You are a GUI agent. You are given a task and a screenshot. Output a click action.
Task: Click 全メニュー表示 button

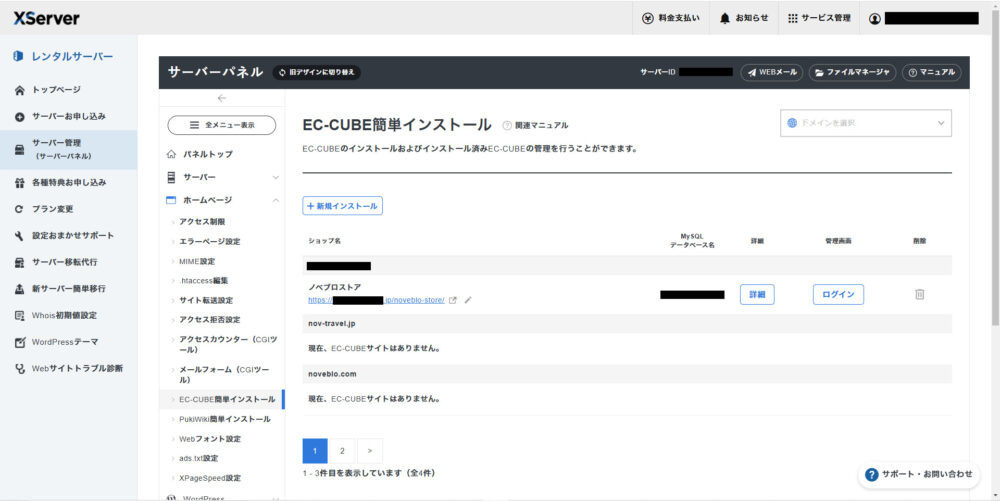pos(221,125)
